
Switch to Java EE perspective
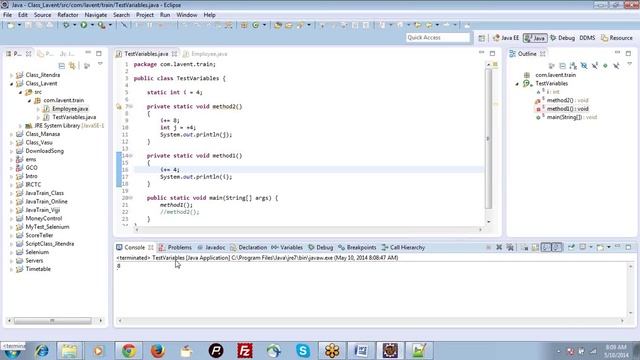[x=506, y=38]
